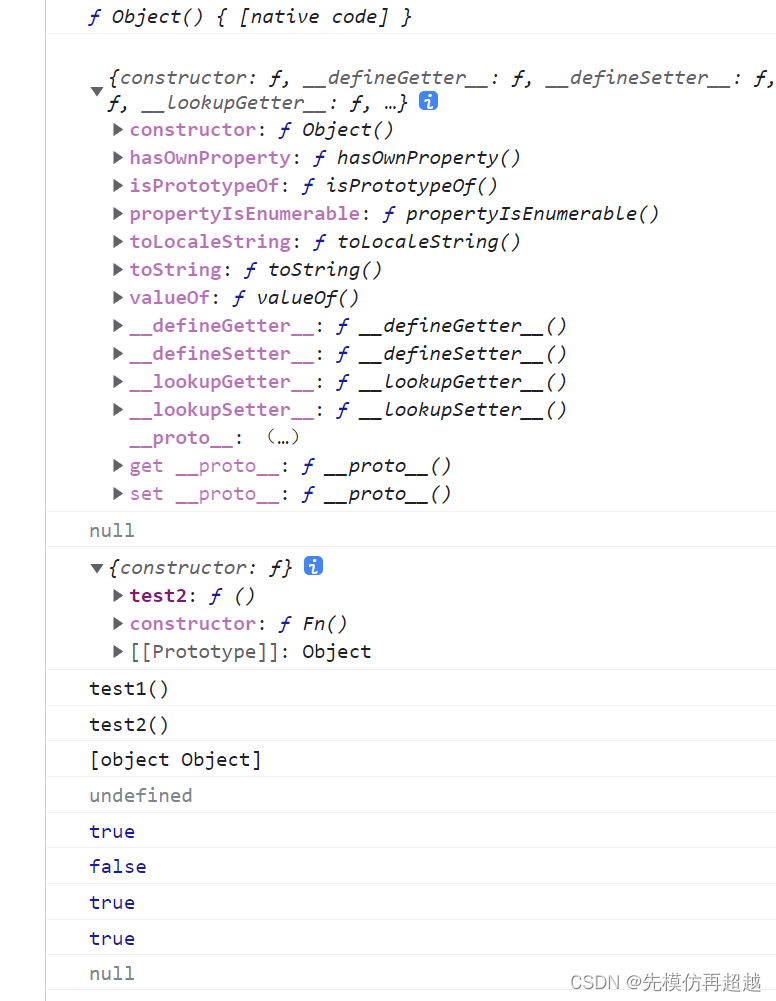Expand test2: f () property
This screenshot has width=776, height=1001.
tap(117, 596)
